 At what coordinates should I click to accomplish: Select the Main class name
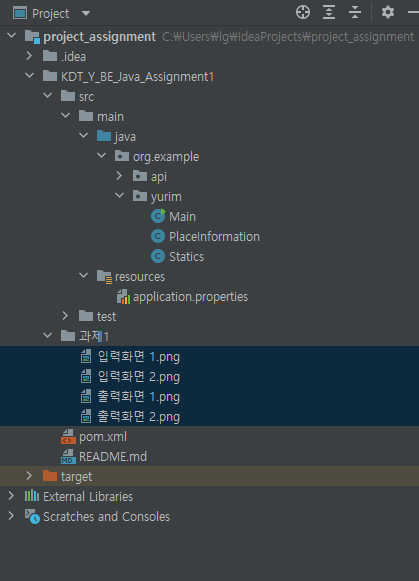click(182, 216)
